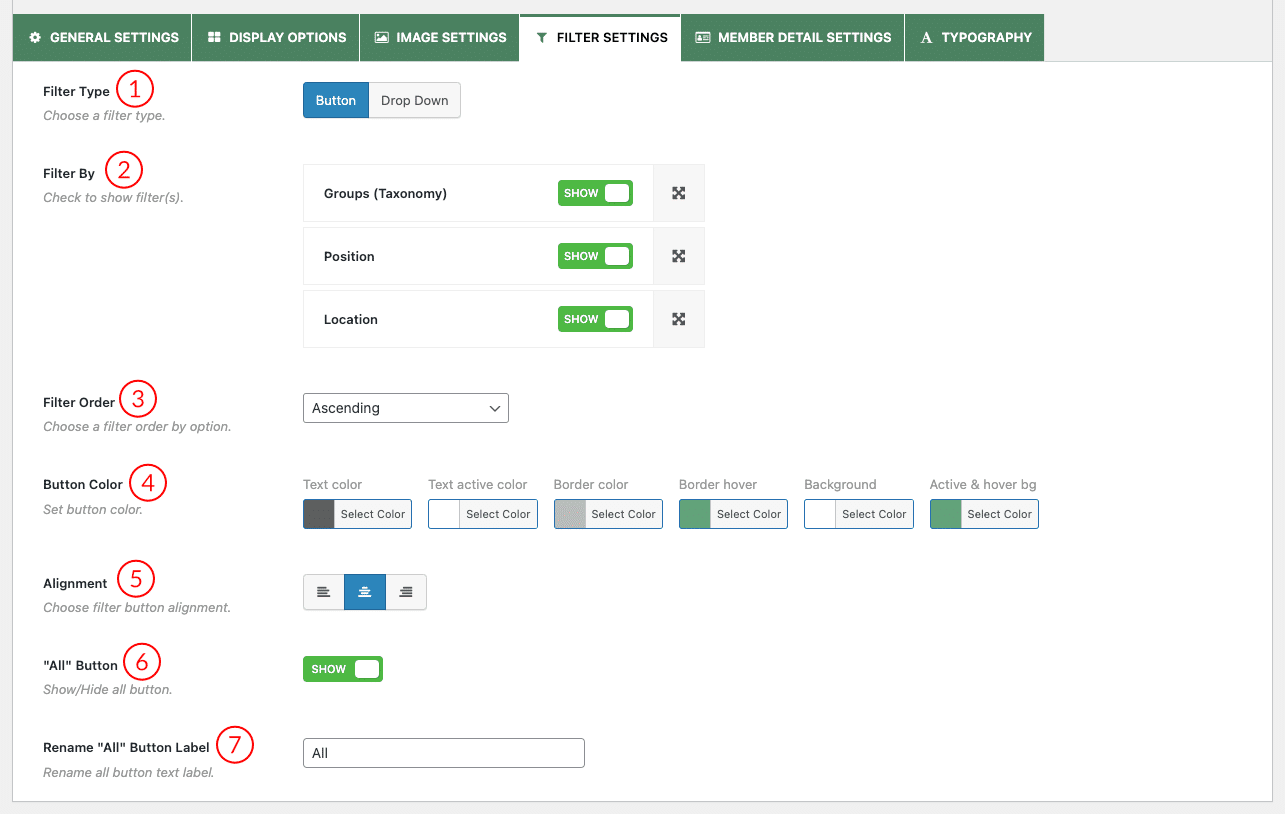Click the "Filter Type" setting label
This screenshot has height=814, width=1285.
point(76,91)
